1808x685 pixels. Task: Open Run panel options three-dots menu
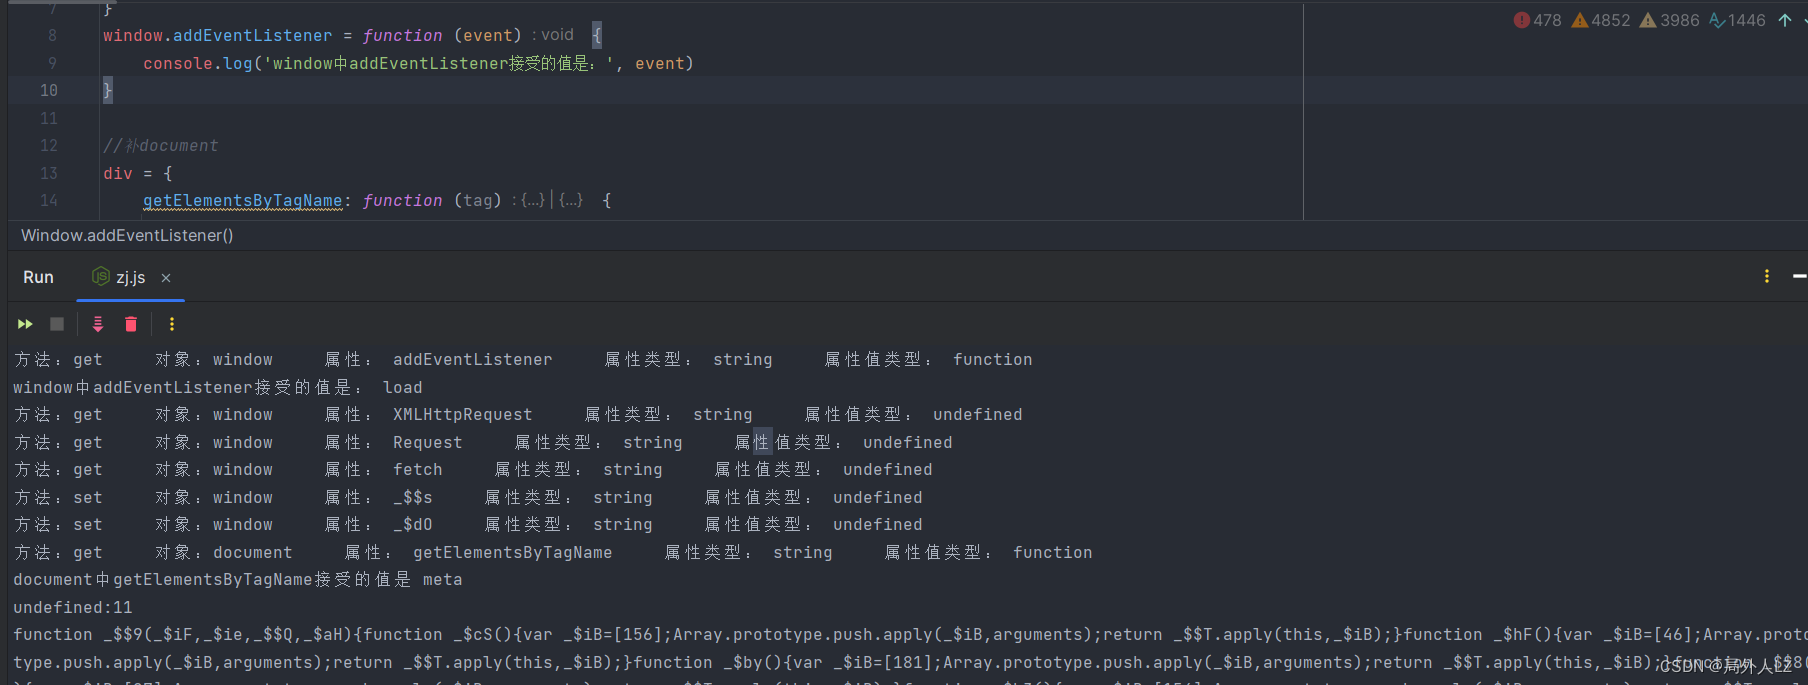[1767, 276]
